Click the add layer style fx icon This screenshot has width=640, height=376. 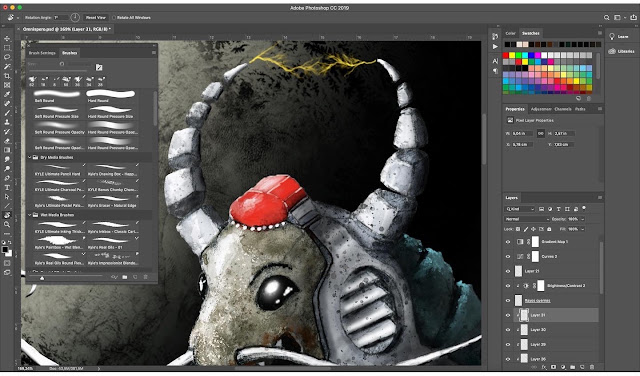(x=544, y=367)
